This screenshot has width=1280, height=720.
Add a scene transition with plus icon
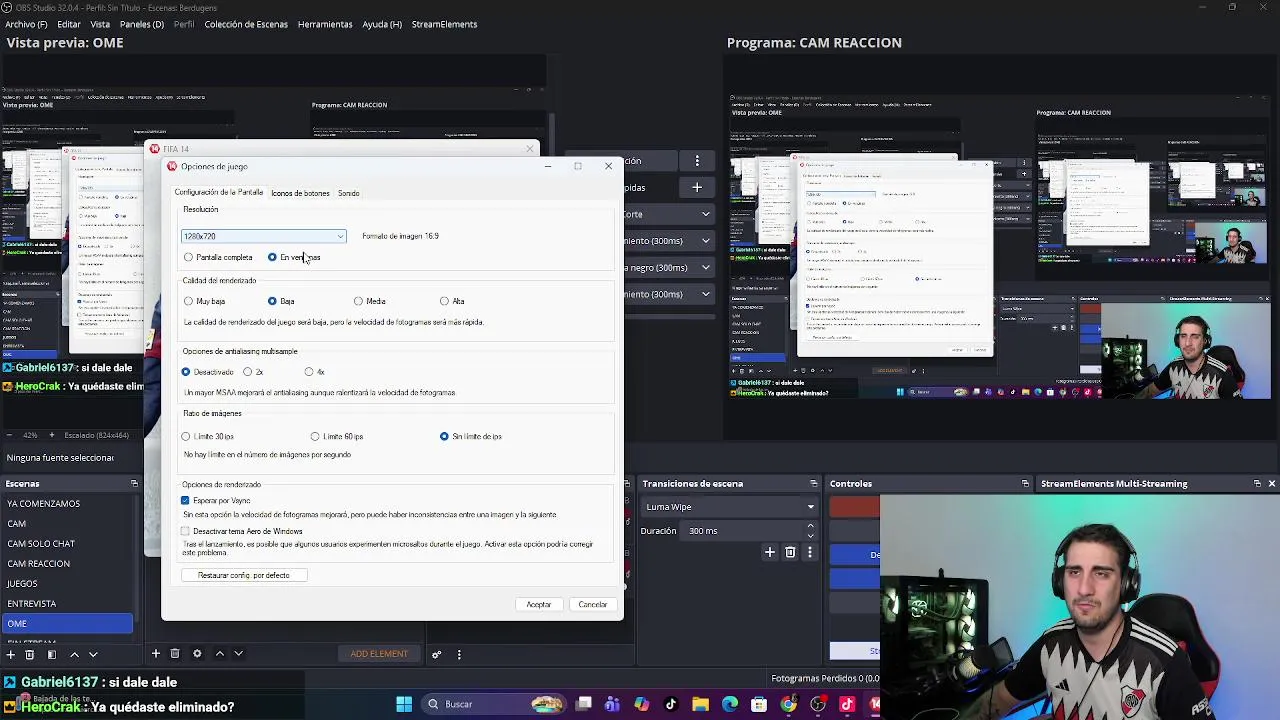point(770,552)
